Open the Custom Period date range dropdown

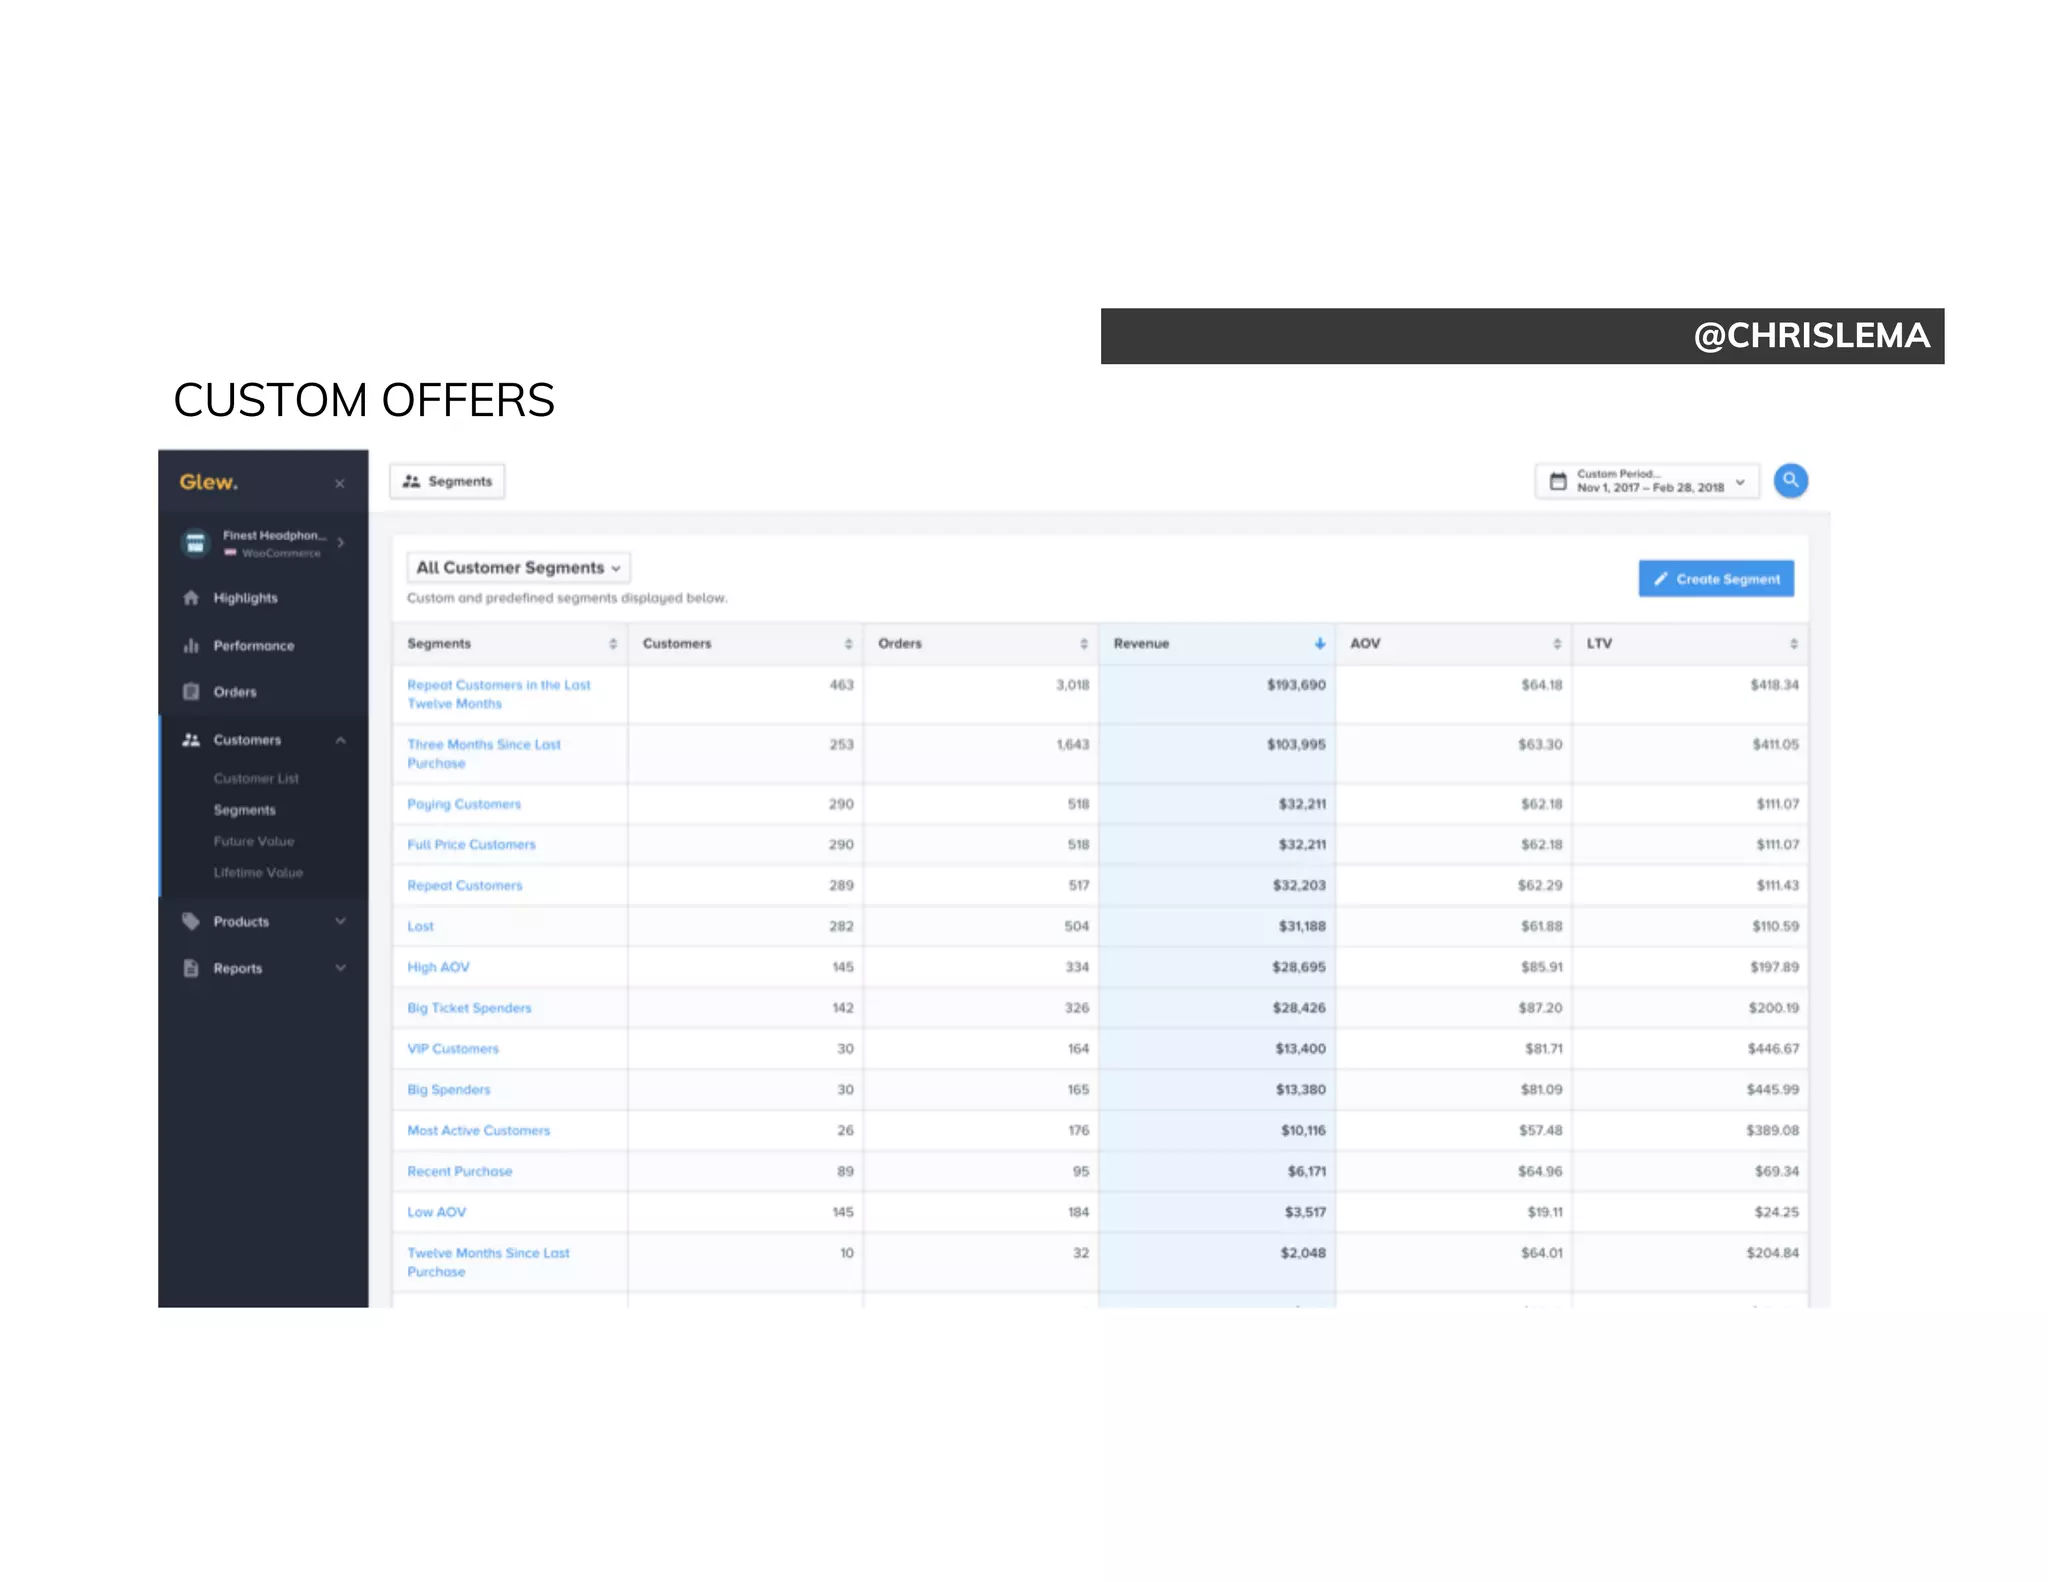point(1647,481)
